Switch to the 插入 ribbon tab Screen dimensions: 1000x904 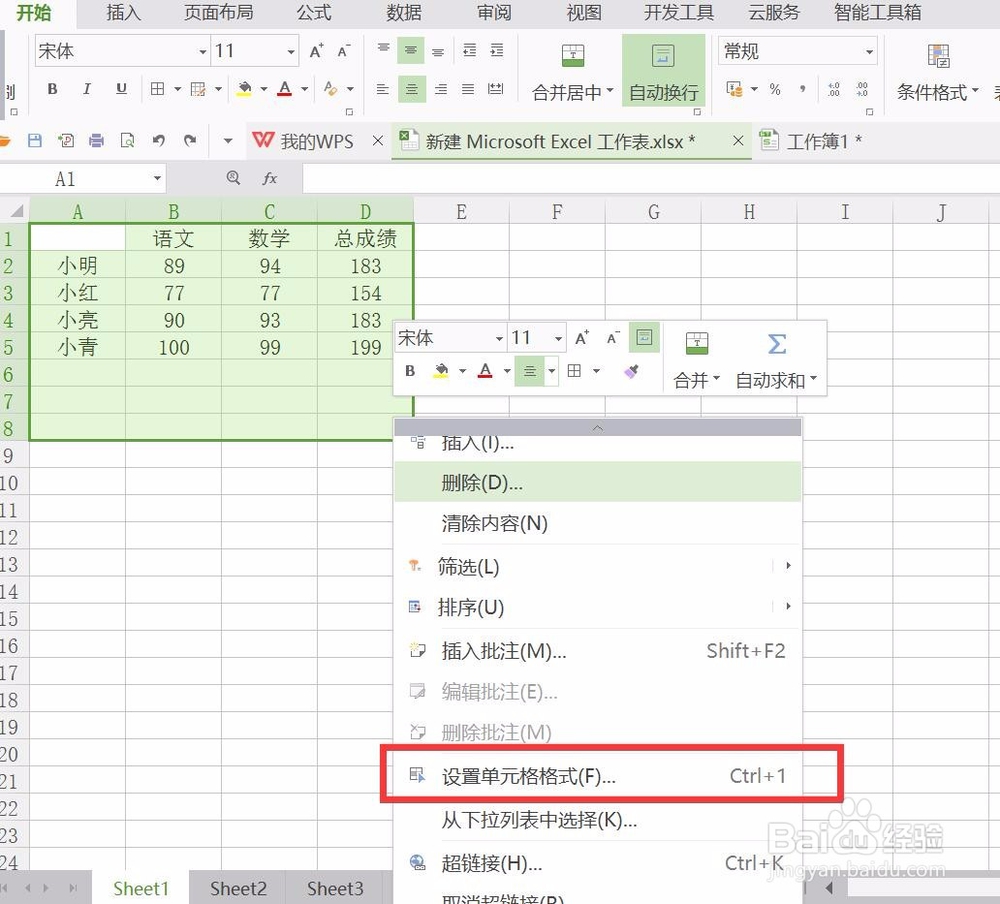122,13
